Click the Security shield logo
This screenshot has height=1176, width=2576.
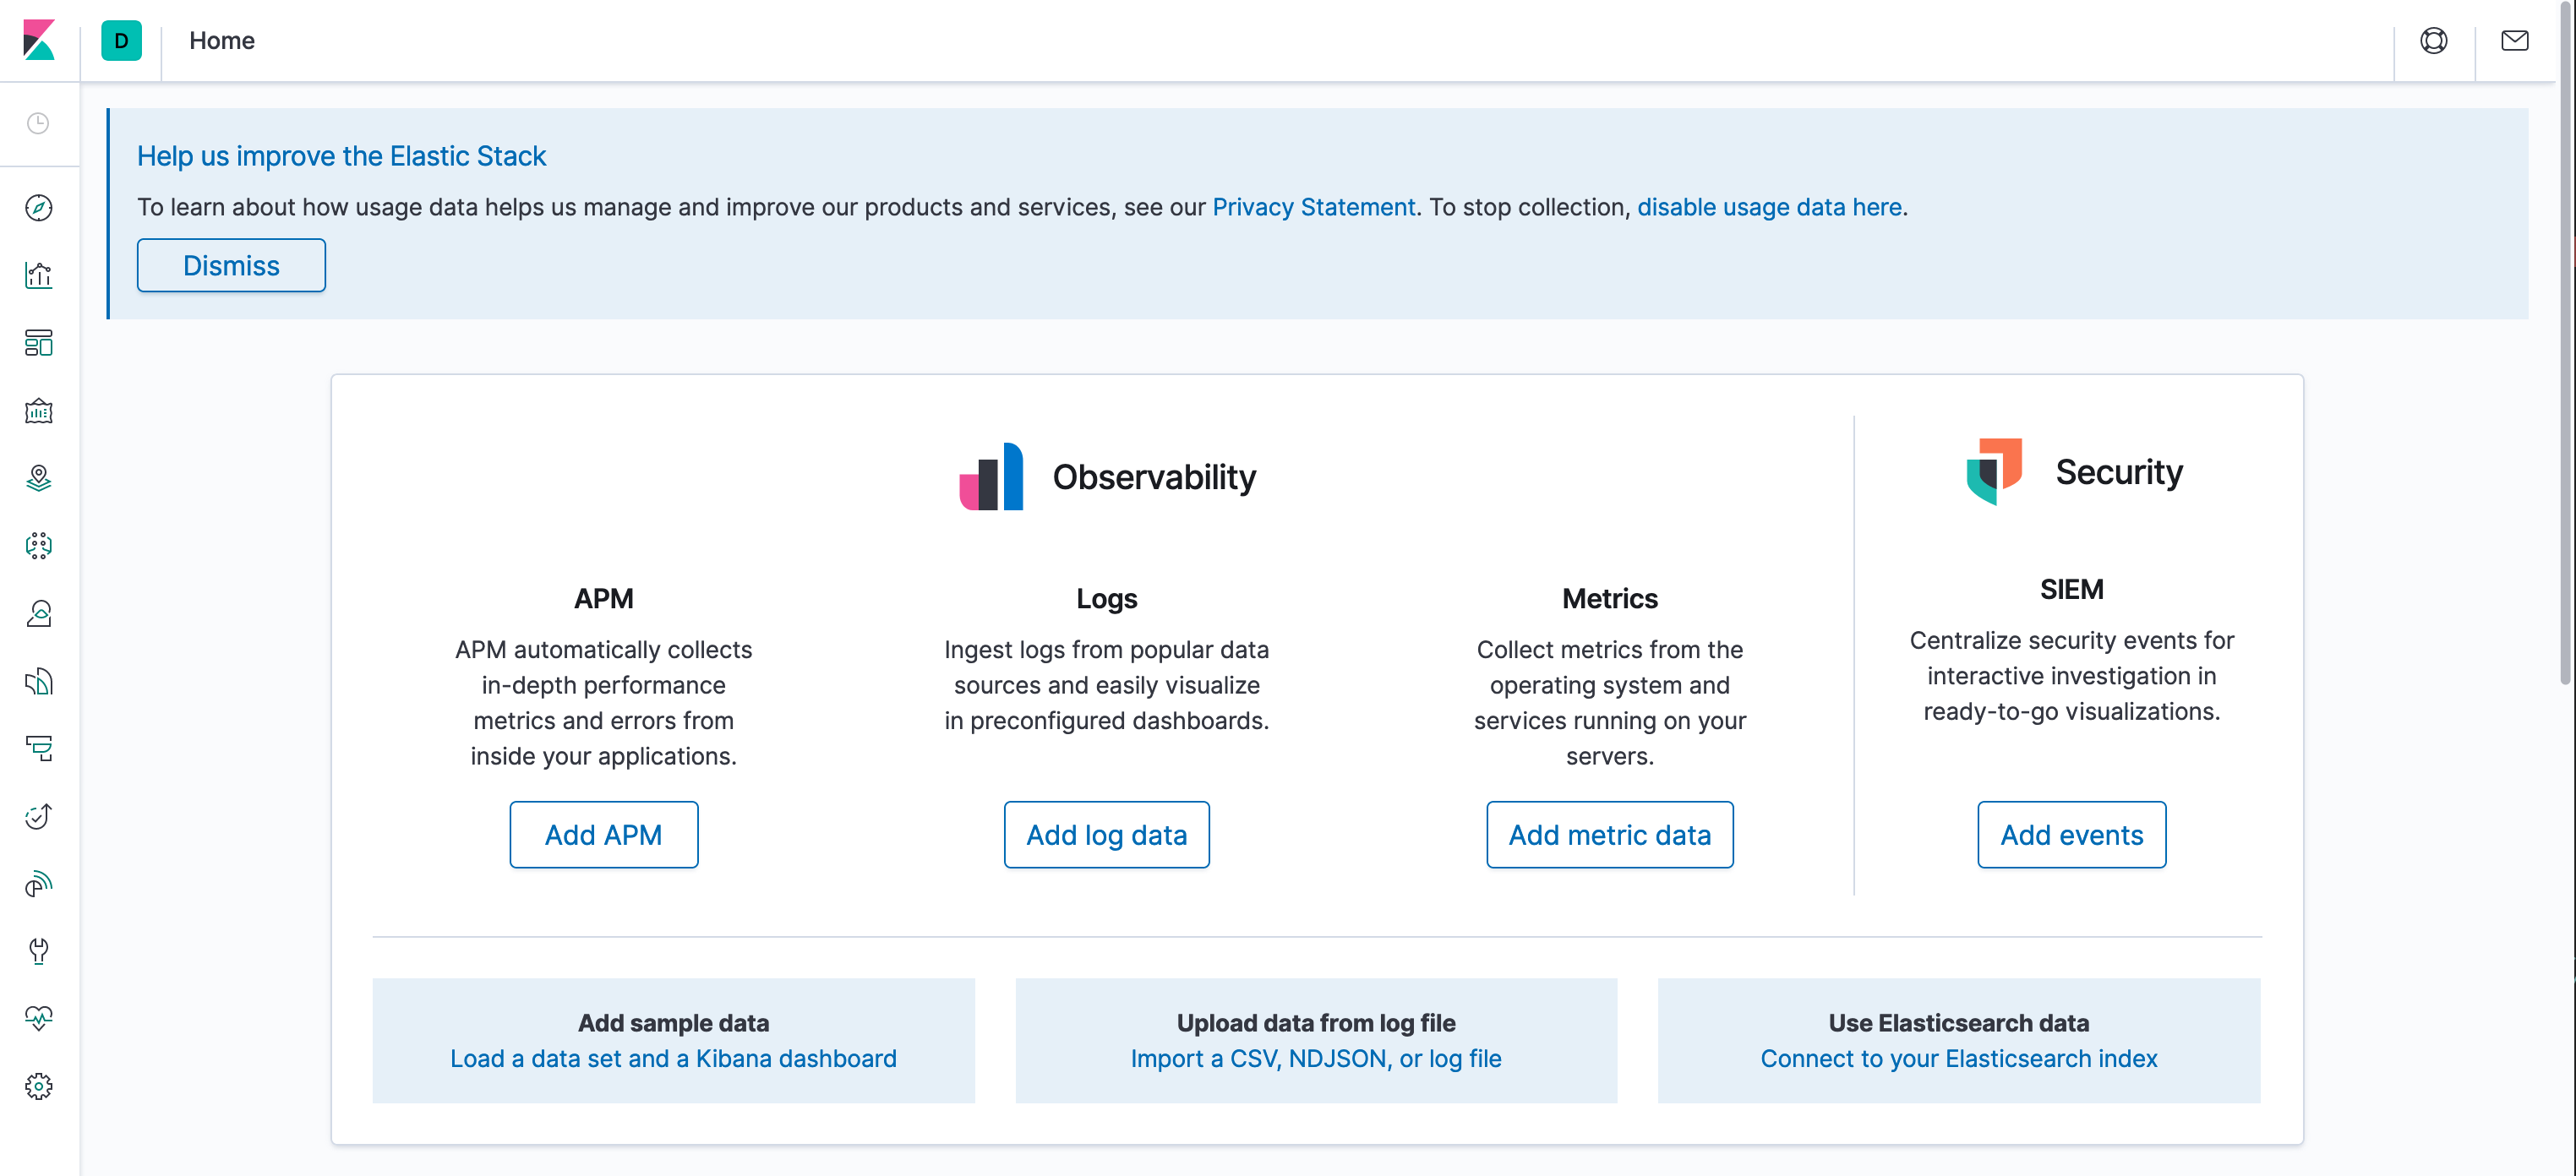(1994, 471)
